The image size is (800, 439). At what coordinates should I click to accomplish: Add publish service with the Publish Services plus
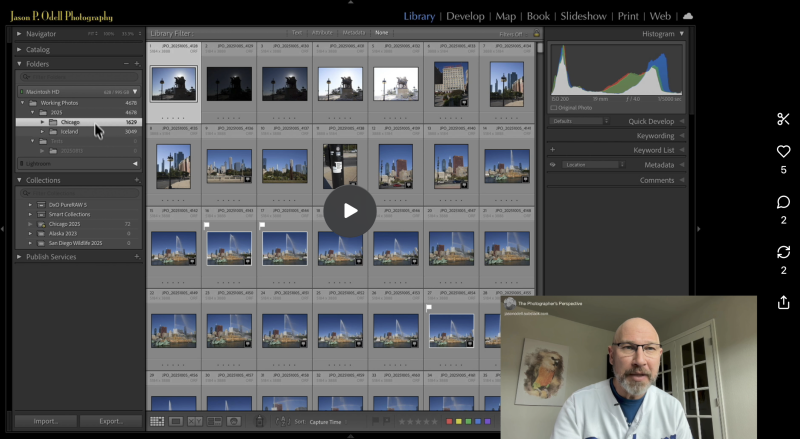[137, 257]
